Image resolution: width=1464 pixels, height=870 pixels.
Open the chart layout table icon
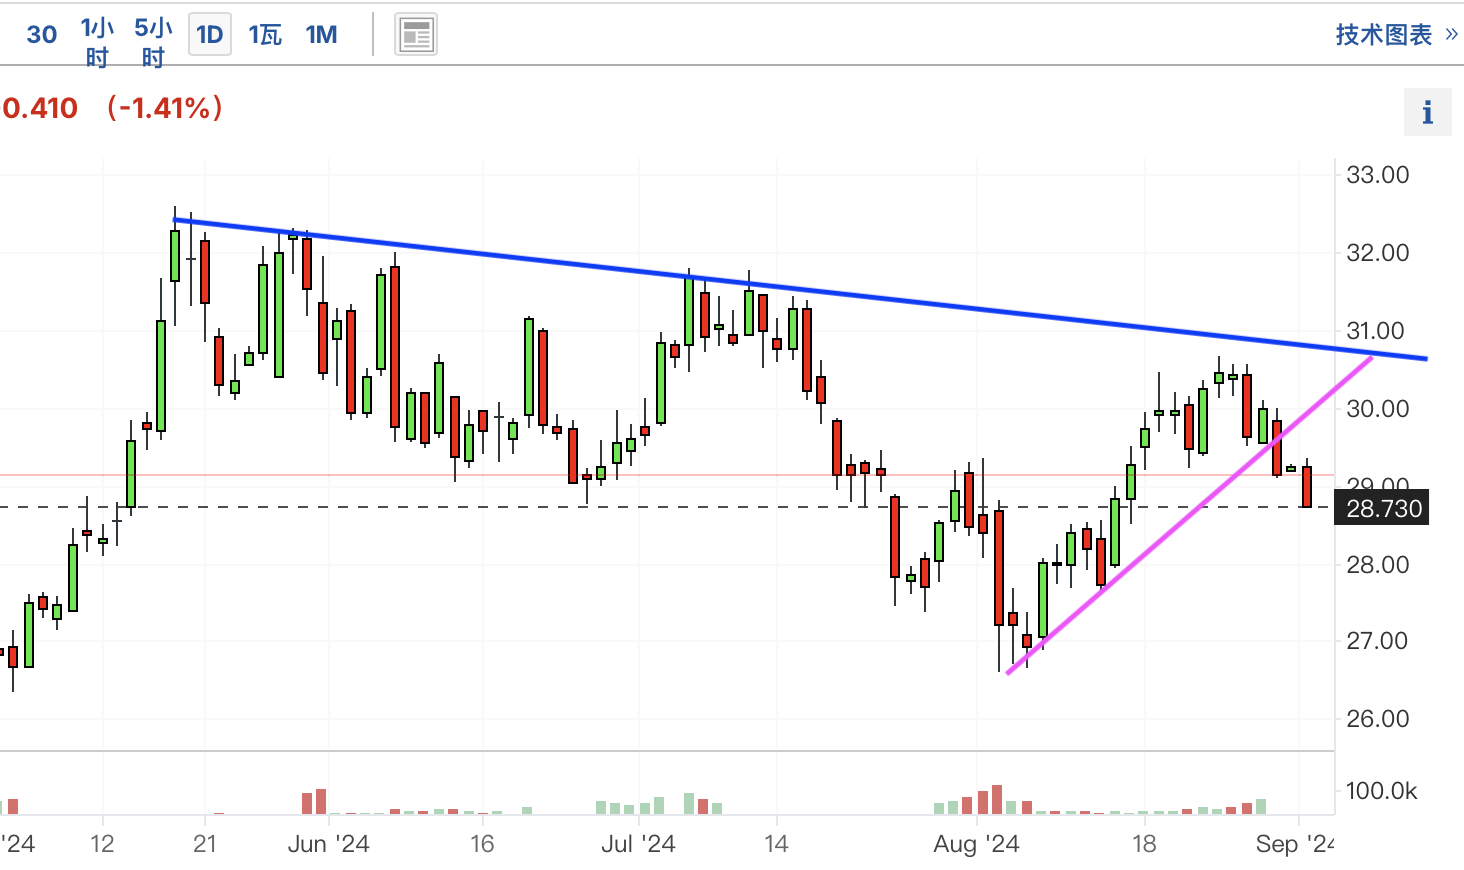coord(416,35)
